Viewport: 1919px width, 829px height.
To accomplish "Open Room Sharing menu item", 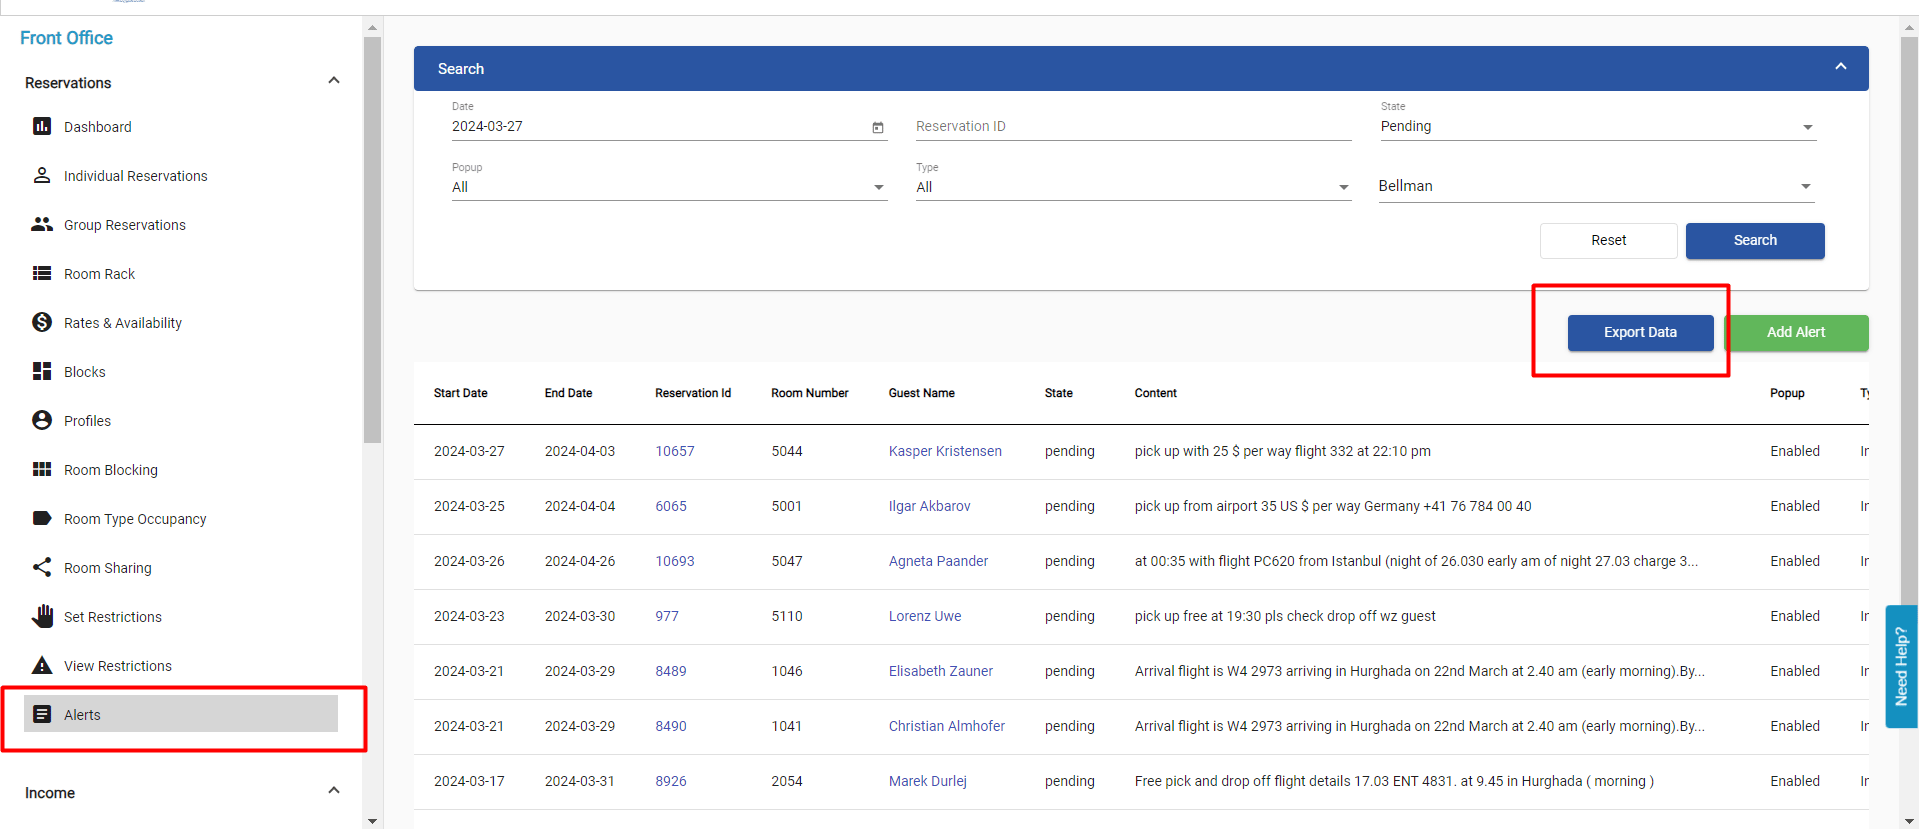I will (108, 568).
